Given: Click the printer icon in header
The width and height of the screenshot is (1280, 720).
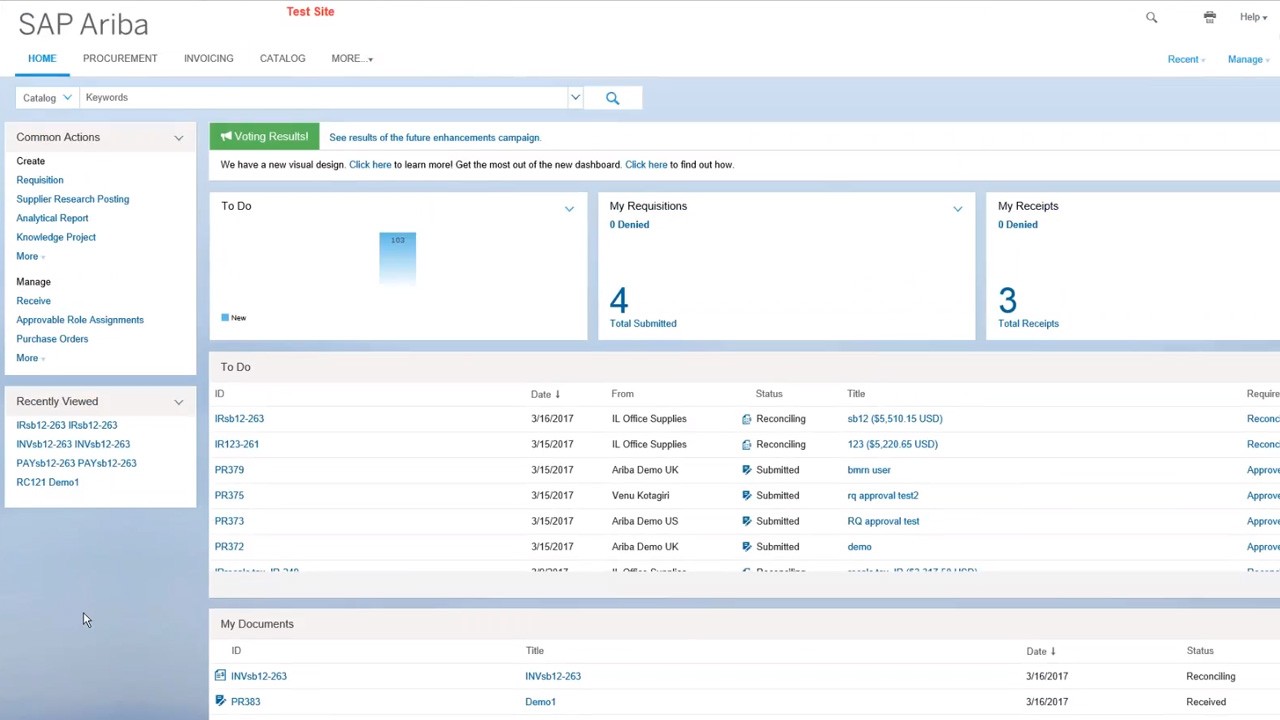Looking at the screenshot, I should pyautogui.click(x=1209, y=17).
